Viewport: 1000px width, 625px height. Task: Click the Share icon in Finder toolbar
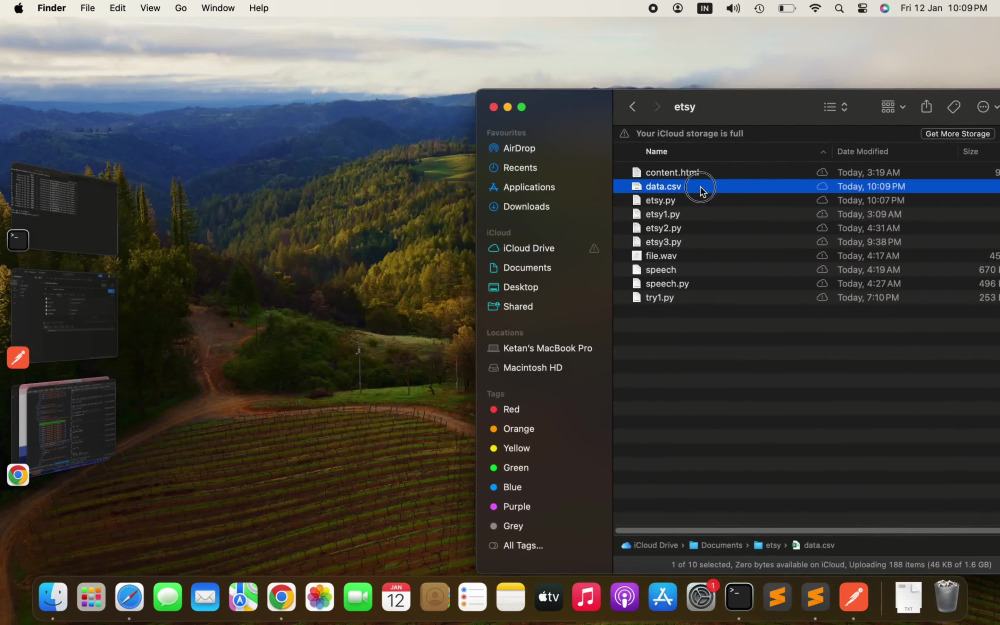(x=926, y=107)
